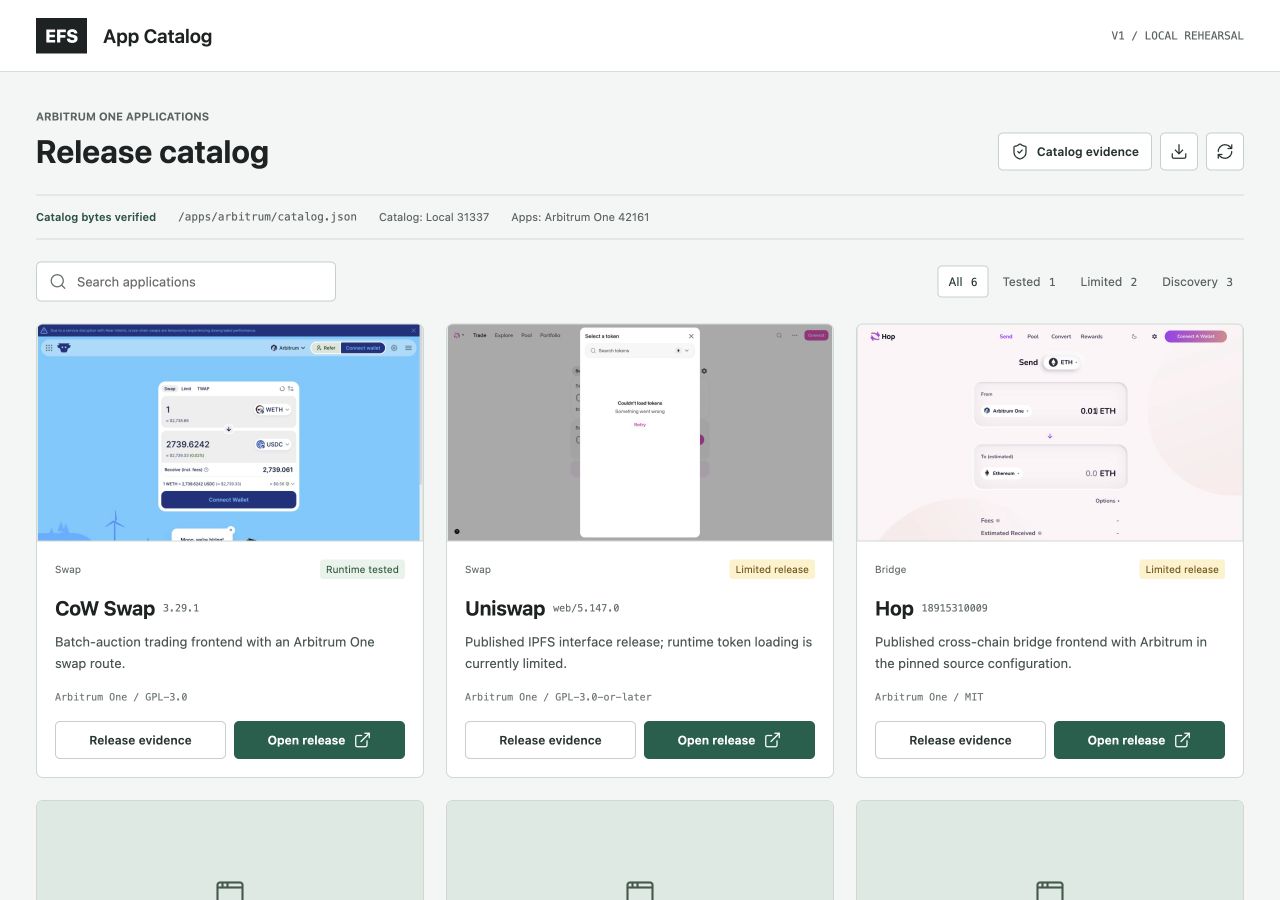Select Uniswap version web/5.147.0
The width and height of the screenshot is (1280, 900).
[x=586, y=608]
